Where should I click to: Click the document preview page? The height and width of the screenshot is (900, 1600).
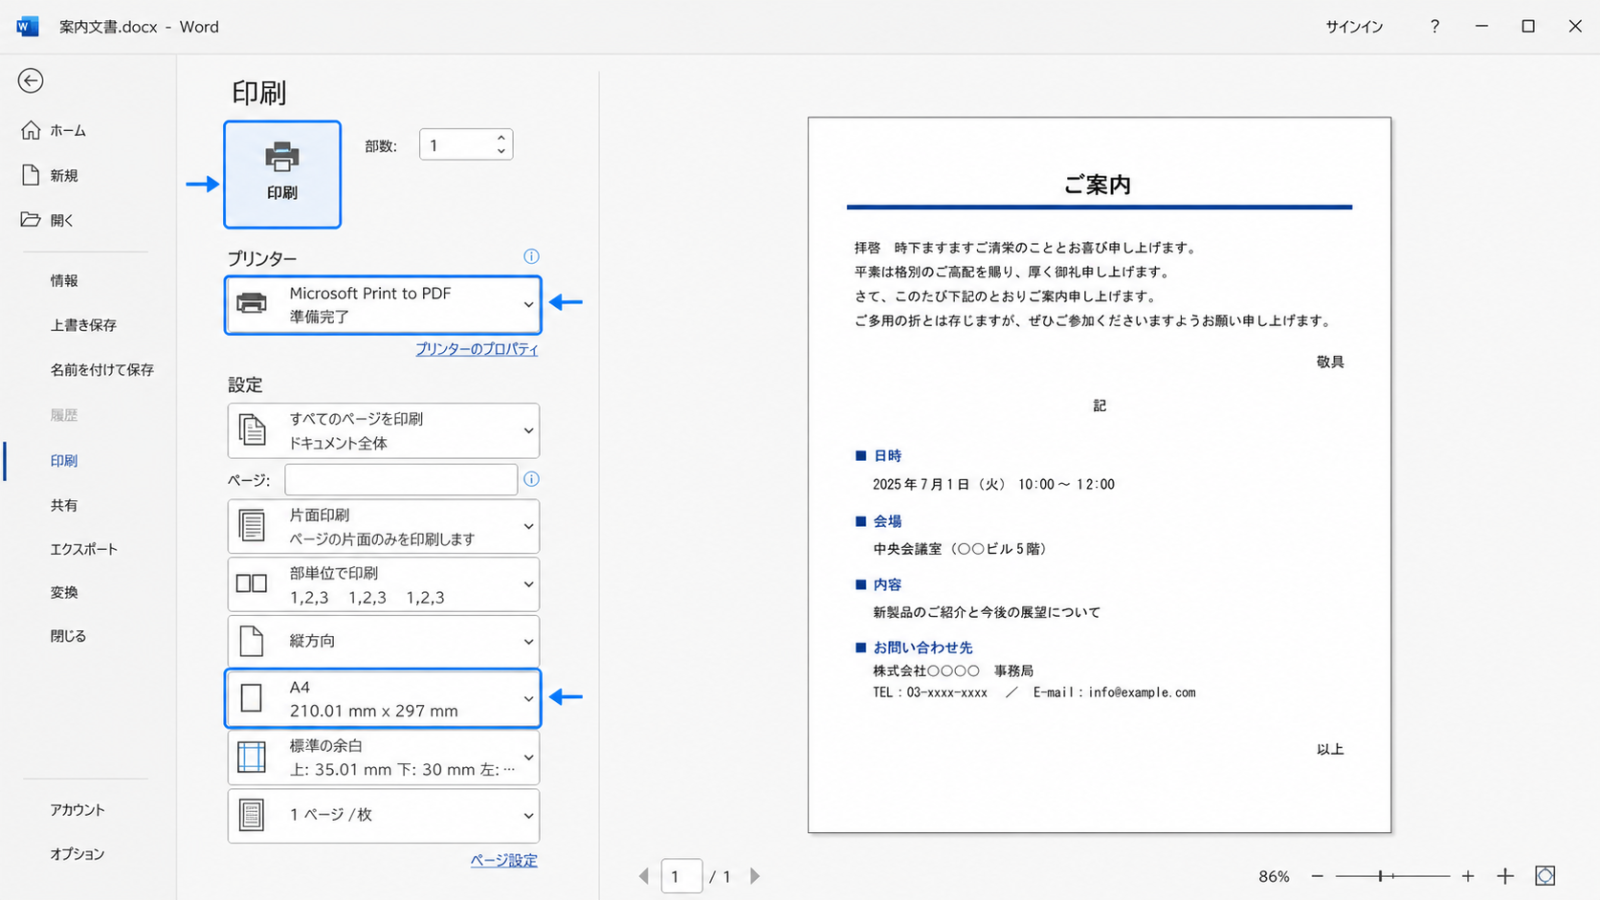tap(1099, 475)
